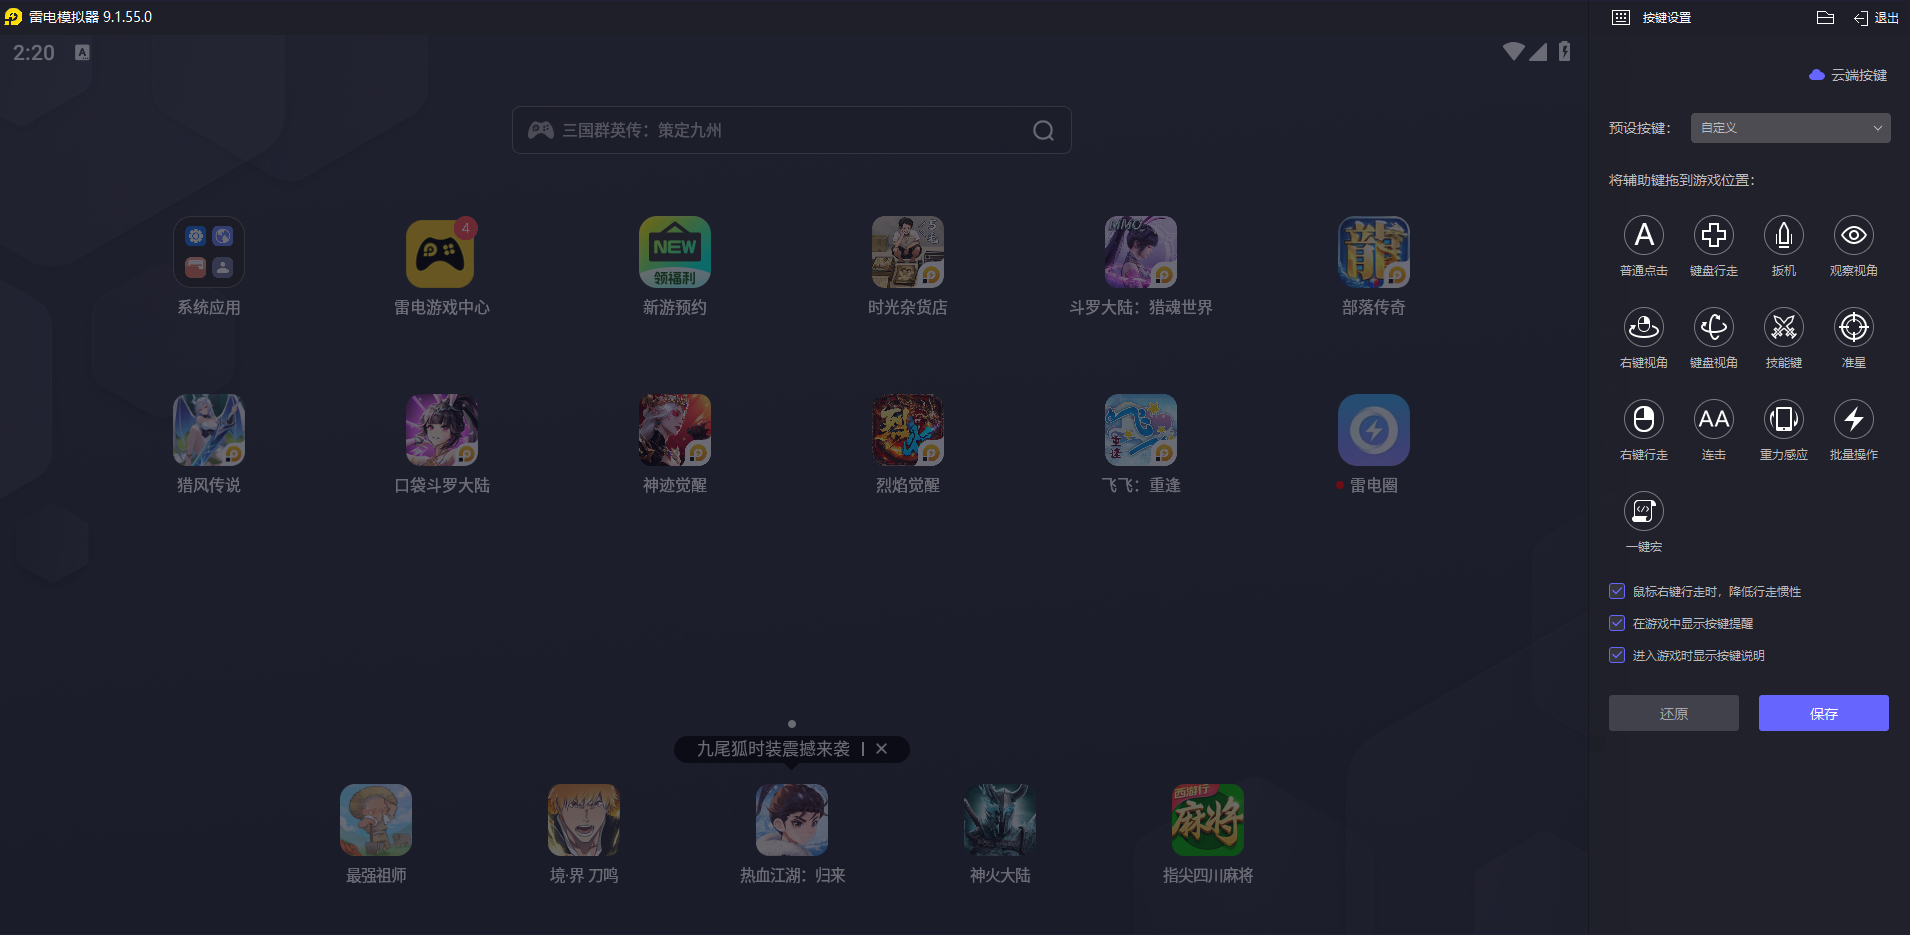The height and width of the screenshot is (935, 1910).
Task: Launch the 飞飞：重逢 game
Action: click(x=1141, y=430)
